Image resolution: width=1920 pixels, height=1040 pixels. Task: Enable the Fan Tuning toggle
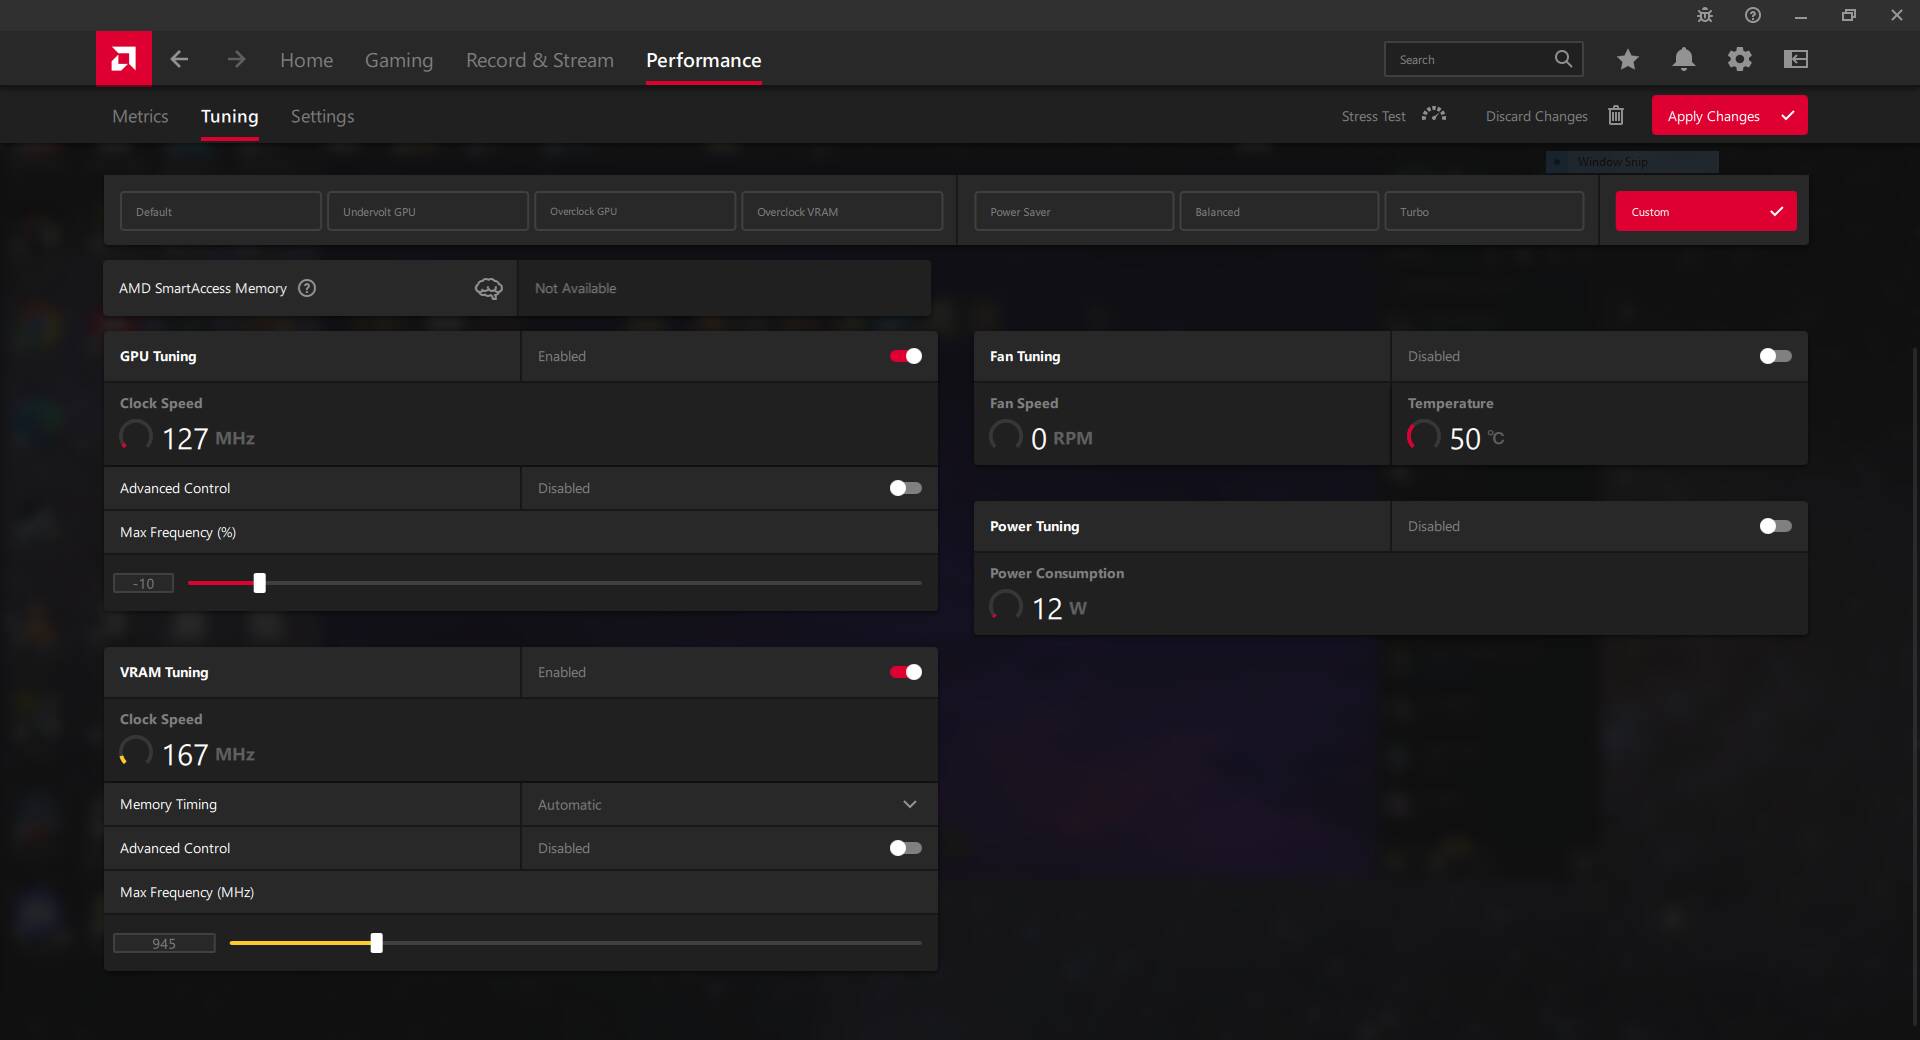click(x=1775, y=356)
